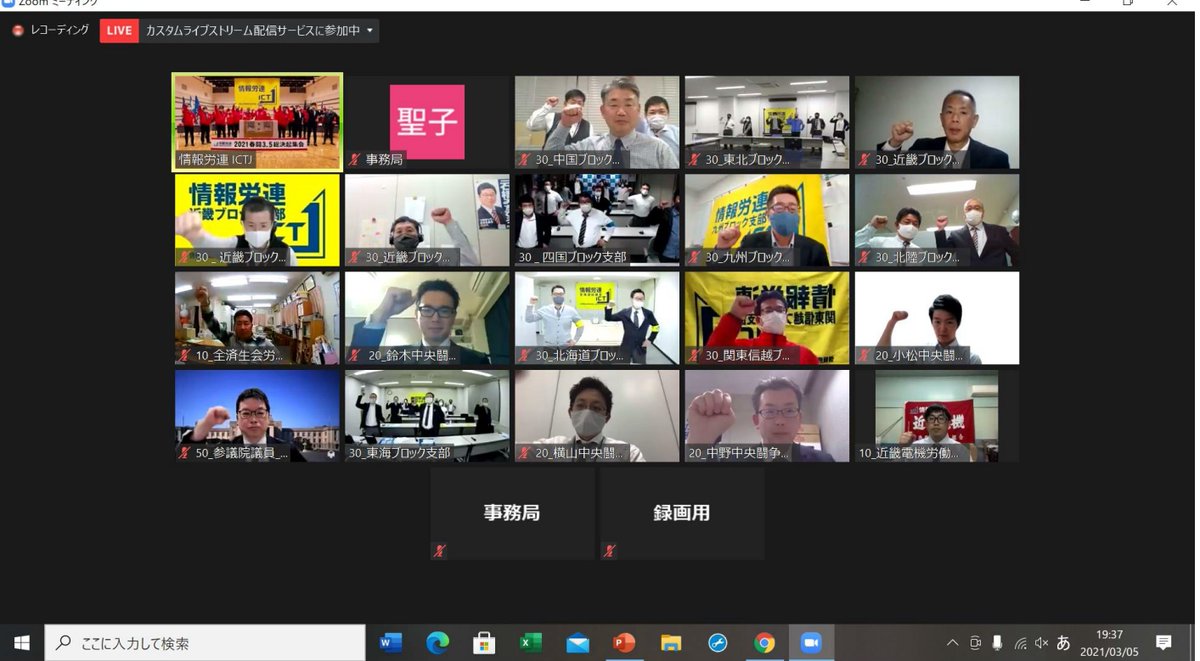Click the taskbar search box ここに入力して検索
Image resolution: width=1200 pixels, height=661 pixels.
205,643
